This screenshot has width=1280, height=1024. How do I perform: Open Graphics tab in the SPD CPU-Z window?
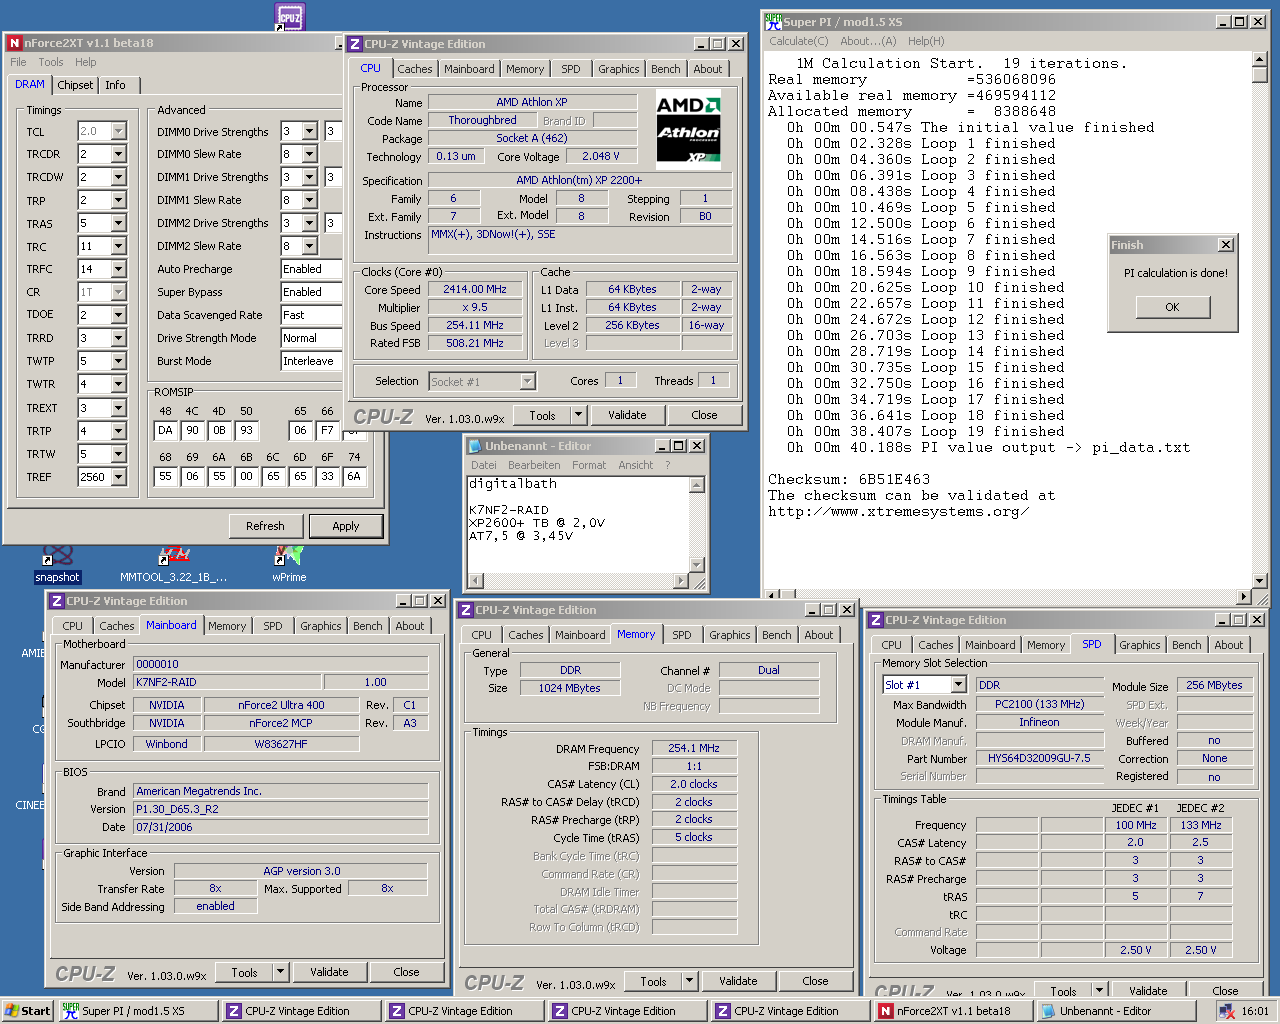click(1140, 645)
